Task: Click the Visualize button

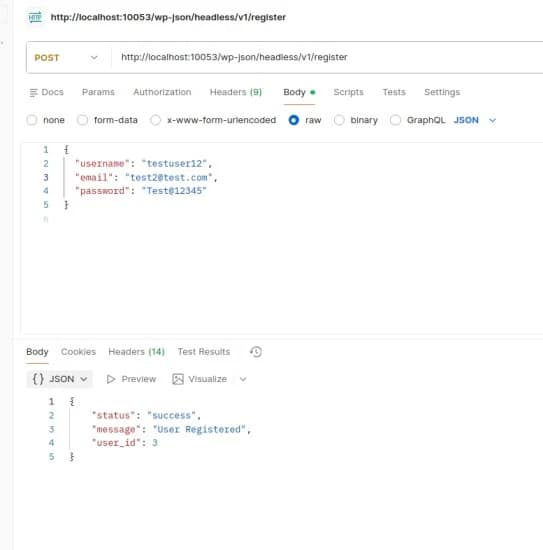Action: (x=200, y=379)
